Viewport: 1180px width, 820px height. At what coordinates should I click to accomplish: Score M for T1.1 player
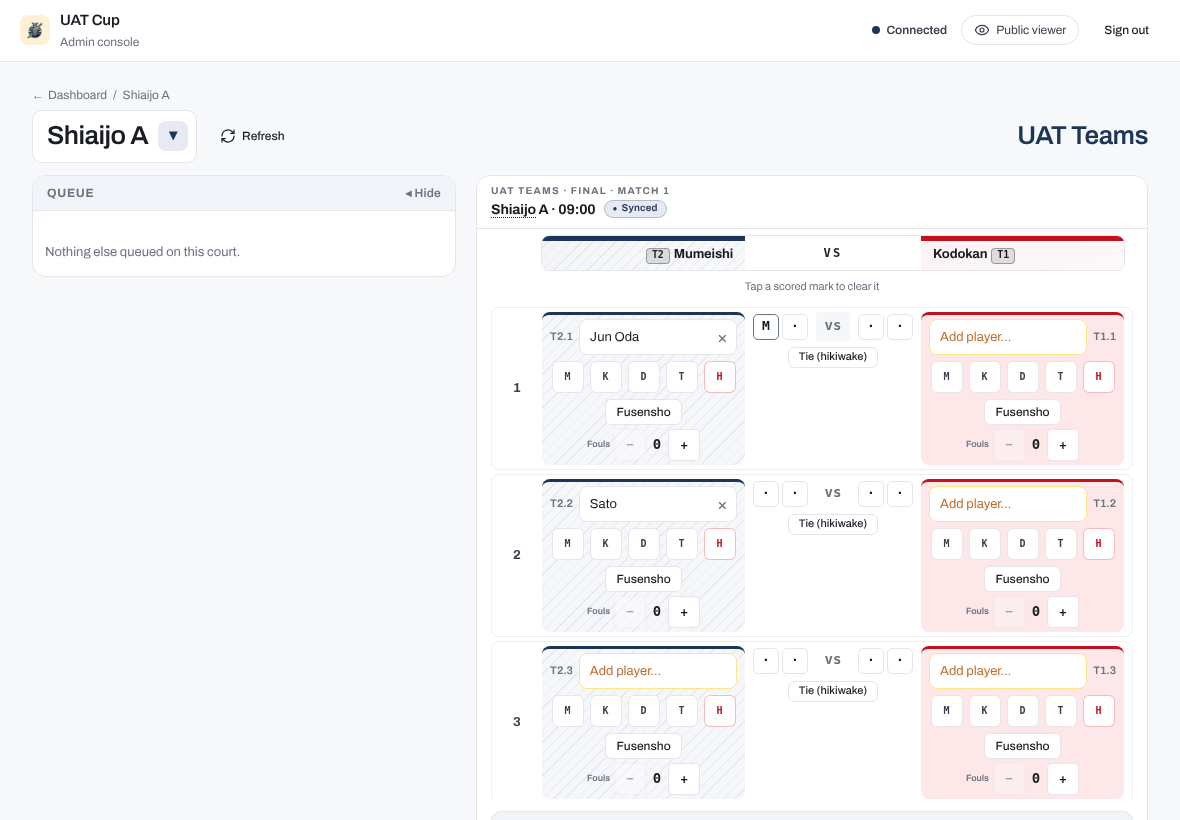(947, 377)
